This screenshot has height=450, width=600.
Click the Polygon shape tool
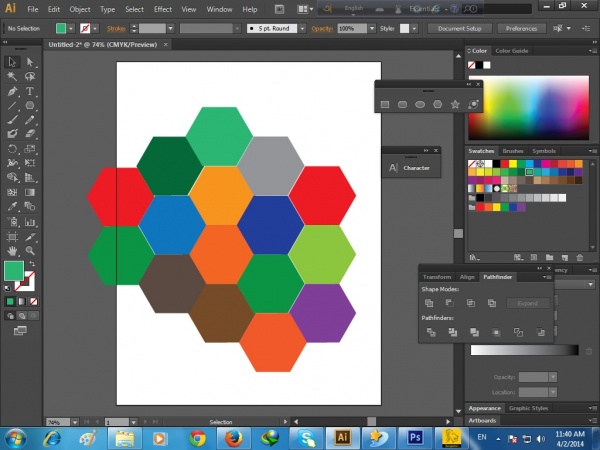(437, 104)
